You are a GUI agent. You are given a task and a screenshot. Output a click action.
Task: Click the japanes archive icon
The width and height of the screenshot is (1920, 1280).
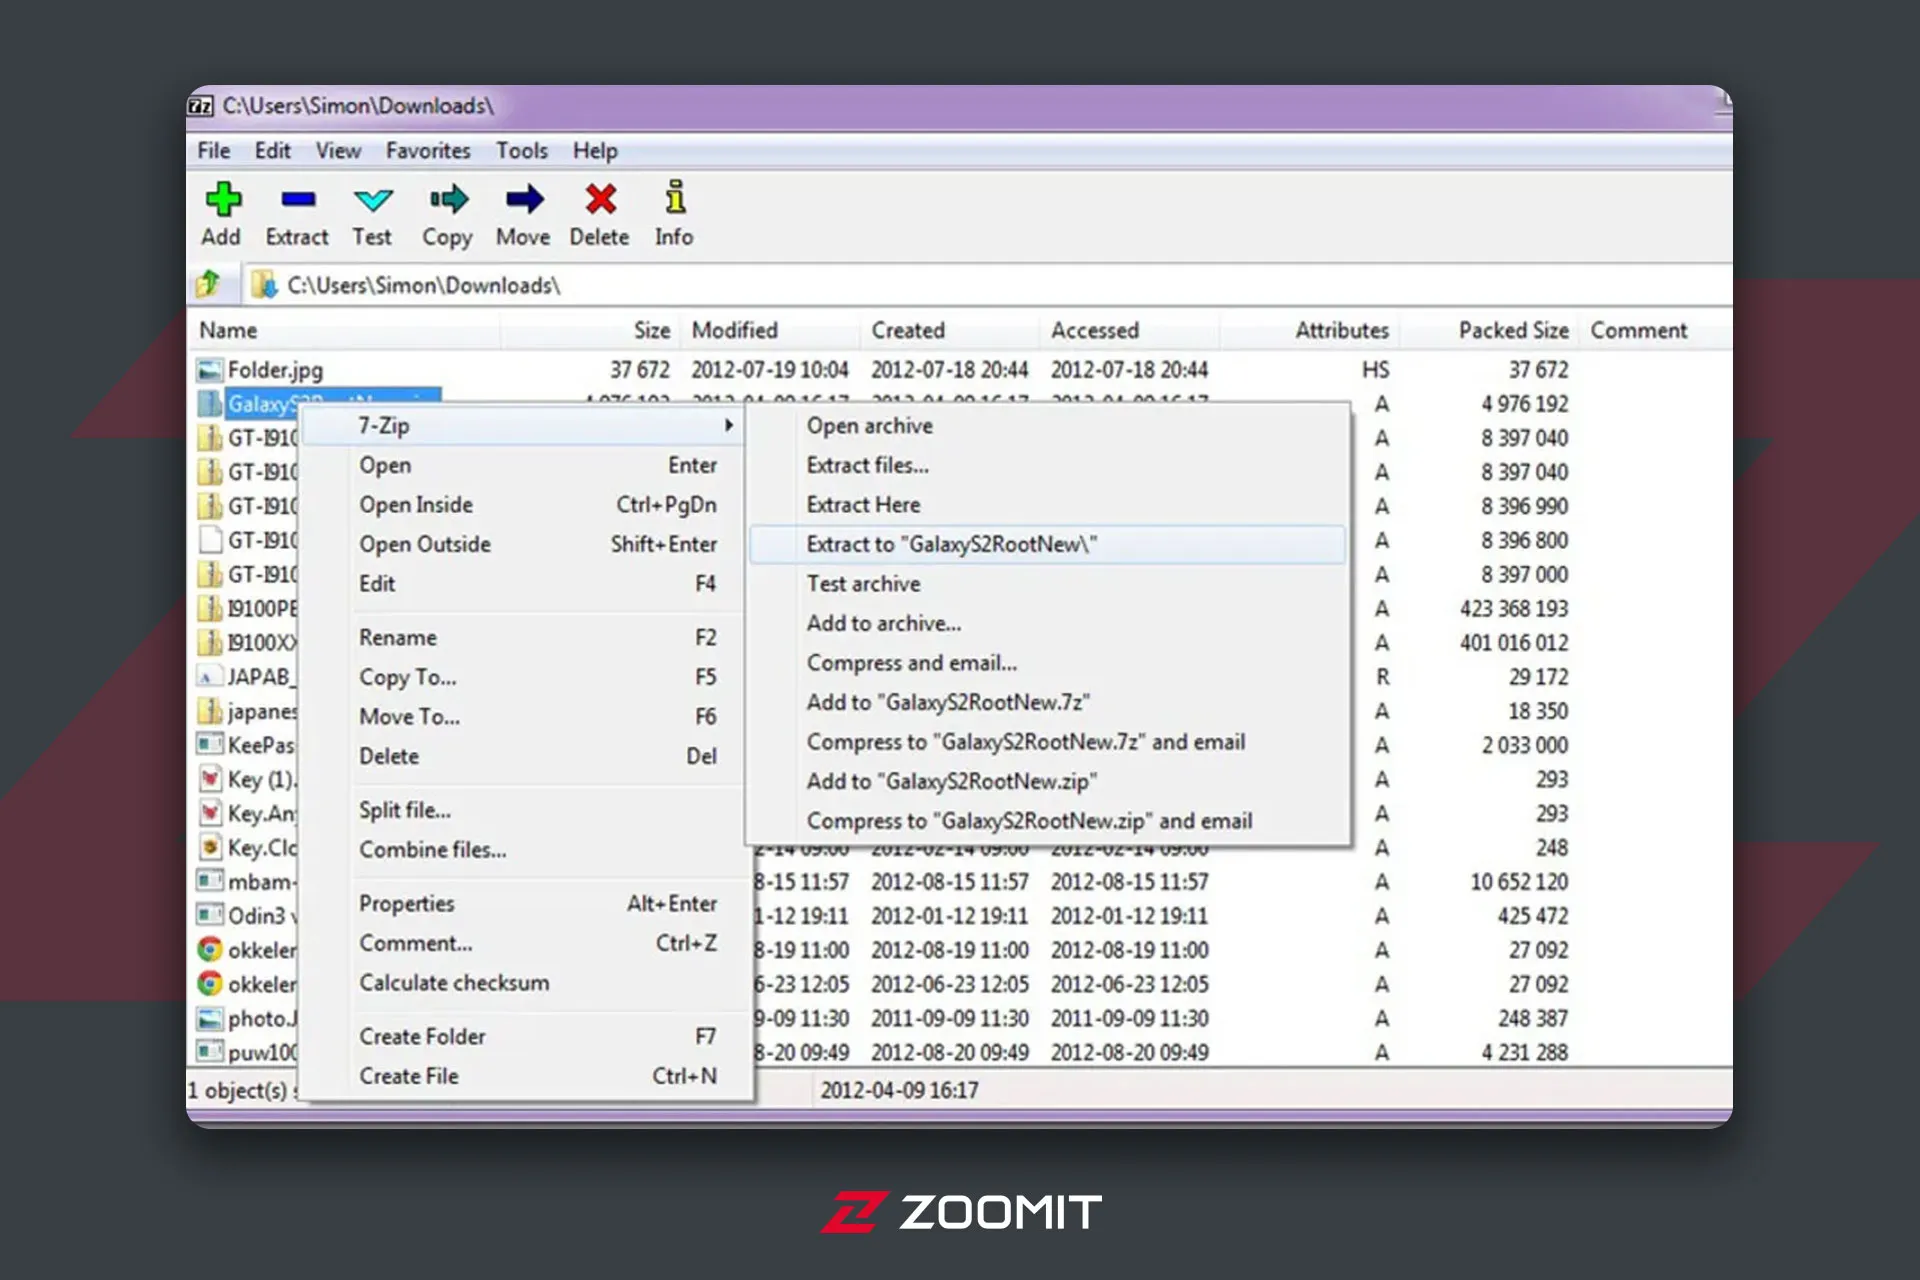click(209, 711)
